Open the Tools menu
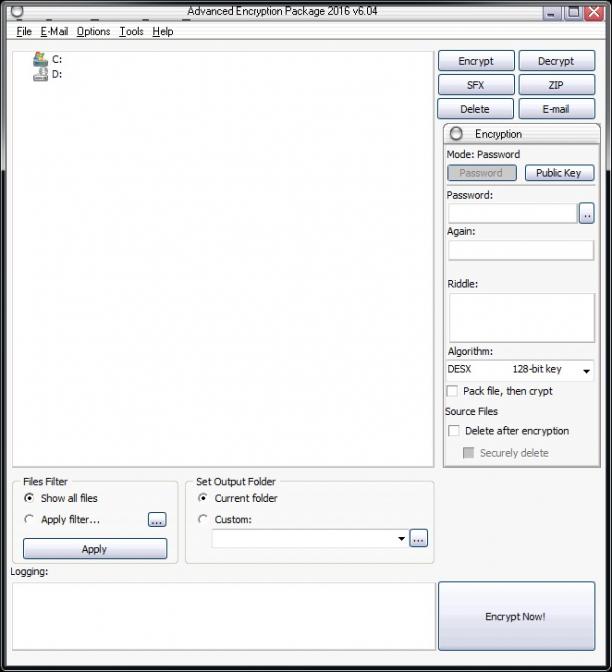The height and width of the screenshot is (672, 612). pos(131,32)
